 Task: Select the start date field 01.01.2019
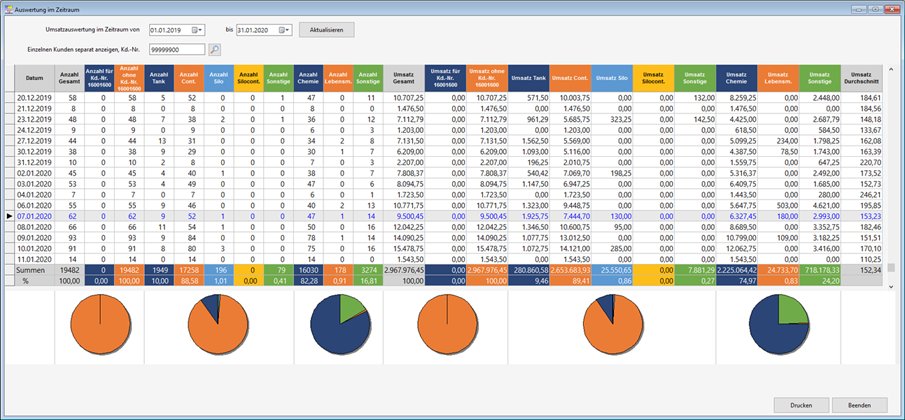(168, 30)
